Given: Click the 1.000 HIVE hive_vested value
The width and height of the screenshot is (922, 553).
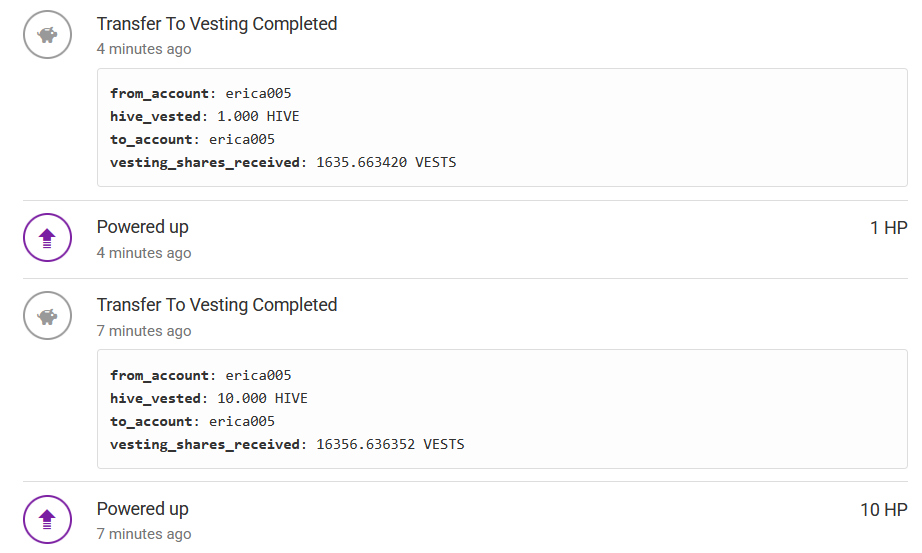Looking at the screenshot, I should click(258, 116).
